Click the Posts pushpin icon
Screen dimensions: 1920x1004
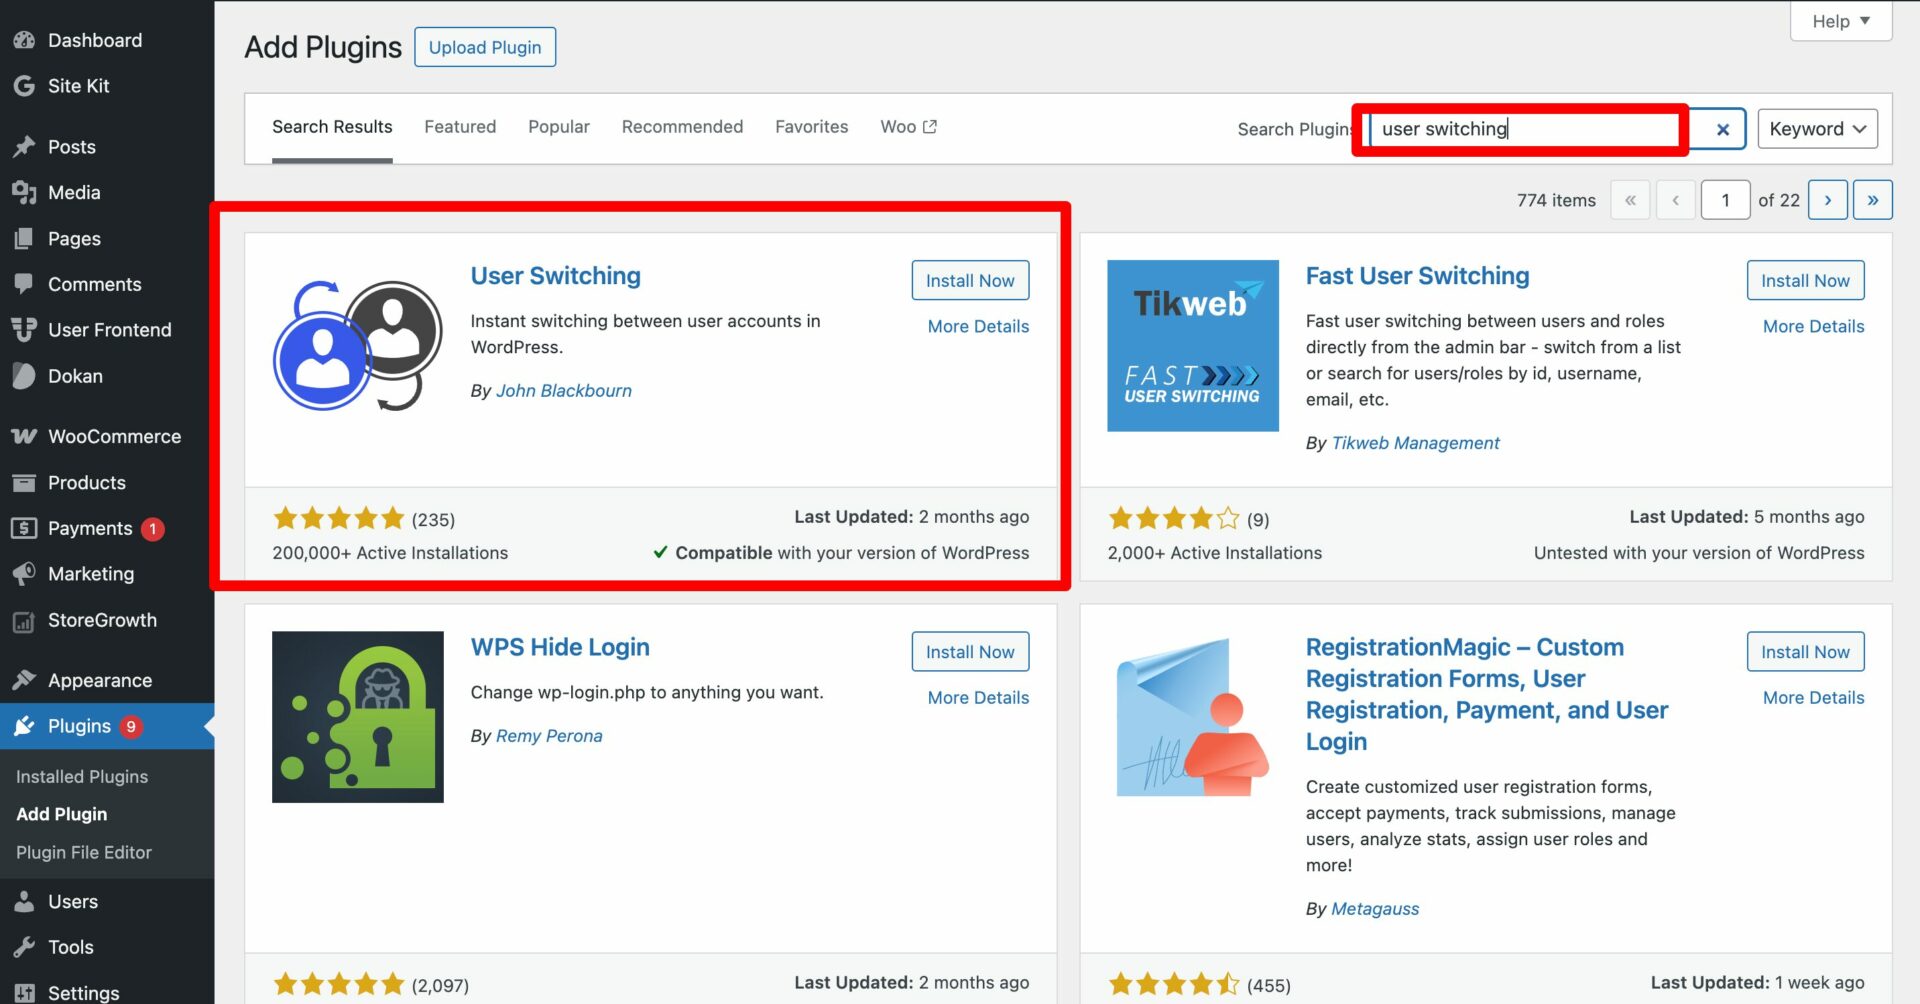pyautogui.click(x=24, y=147)
